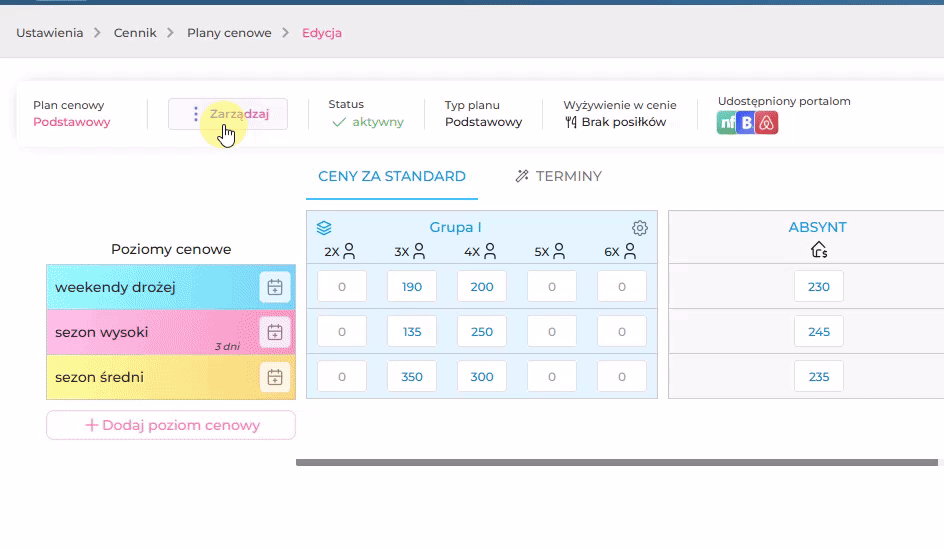Click the Grupa I layers icon
Image resolution: width=944 pixels, height=550 pixels.
324,228
